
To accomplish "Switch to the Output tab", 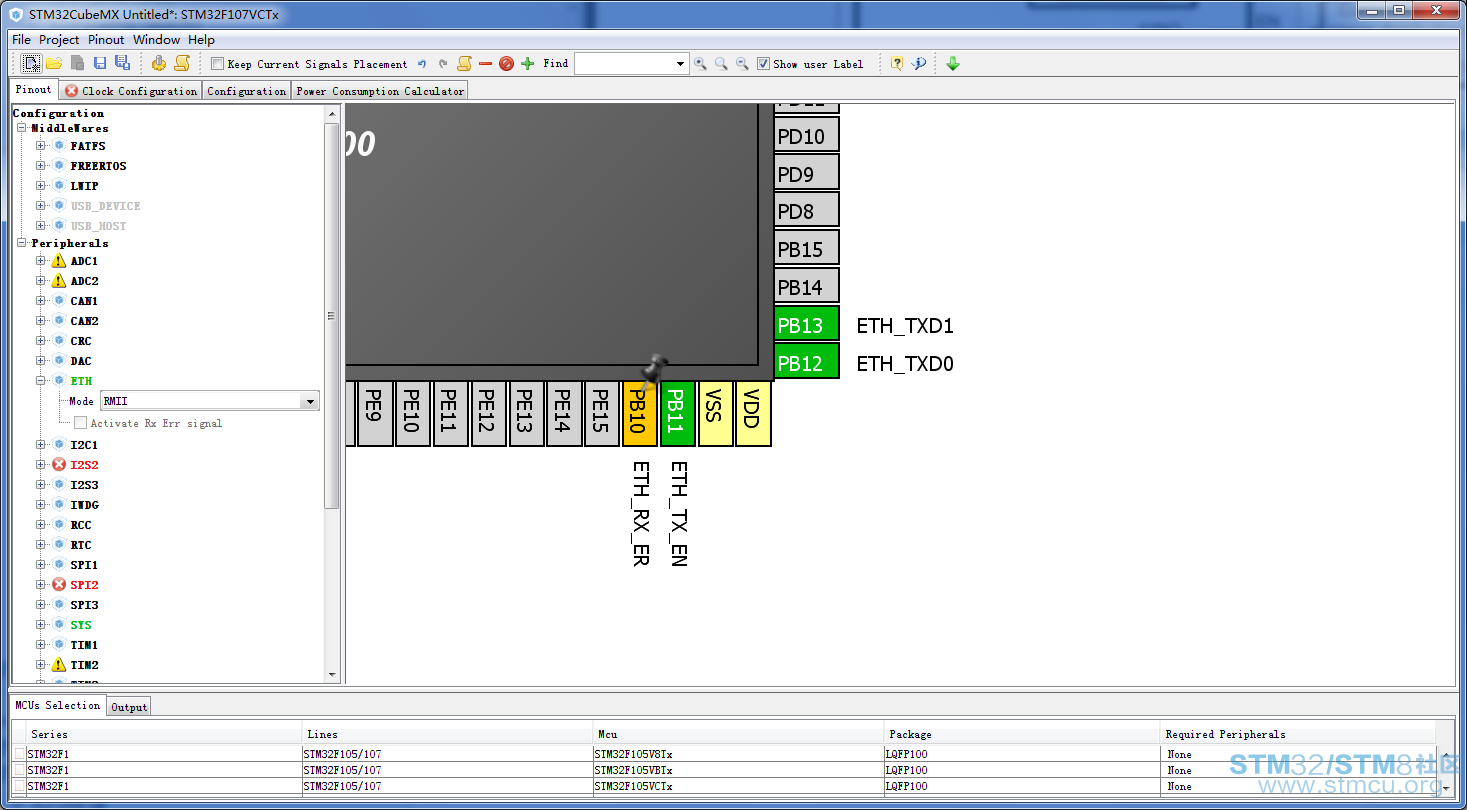I will [129, 707].
